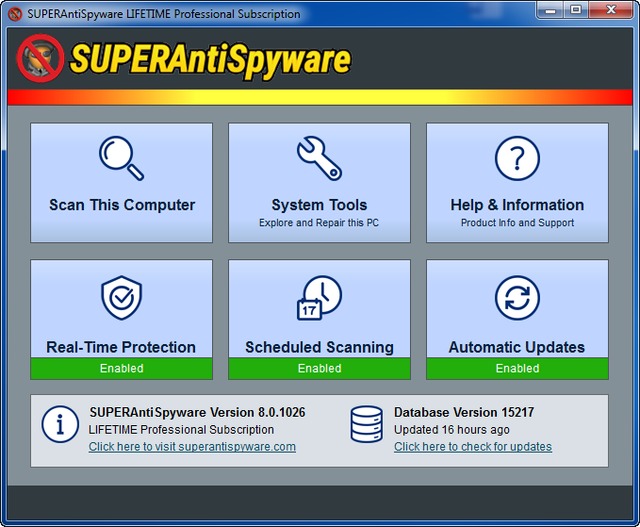Toggle Real-Time Protection Enabled status bar

pos(121,368)
